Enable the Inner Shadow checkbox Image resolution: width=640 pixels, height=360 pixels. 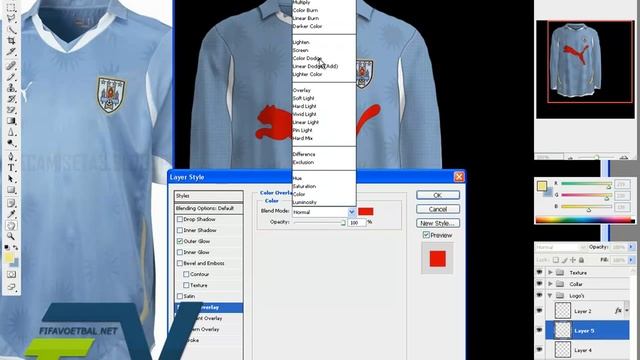pos(180,230)
